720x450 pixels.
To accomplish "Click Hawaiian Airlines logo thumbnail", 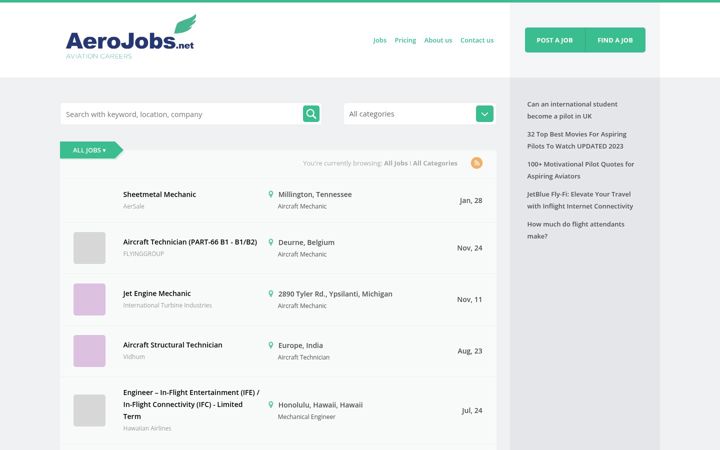I will [90, 411].
